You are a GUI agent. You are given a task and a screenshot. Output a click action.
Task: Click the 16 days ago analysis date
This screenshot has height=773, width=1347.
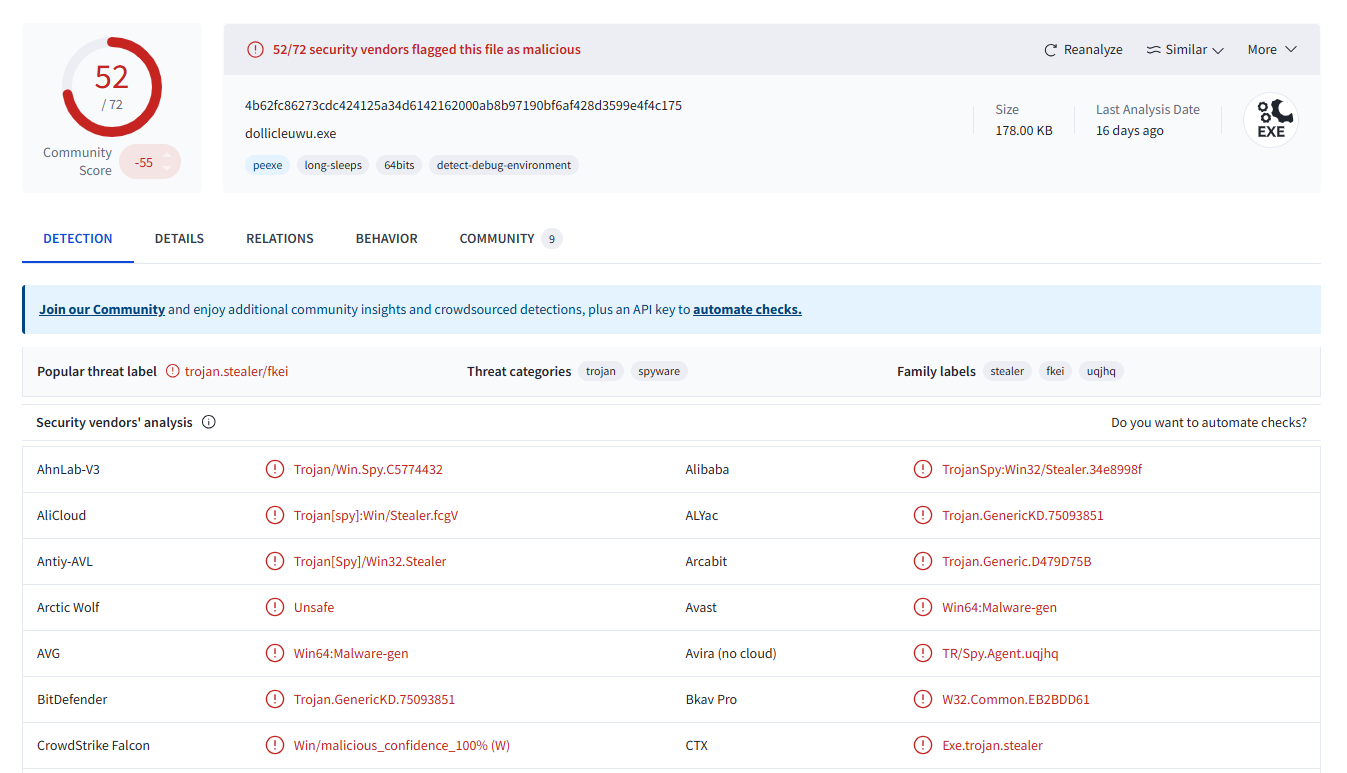1130,131
